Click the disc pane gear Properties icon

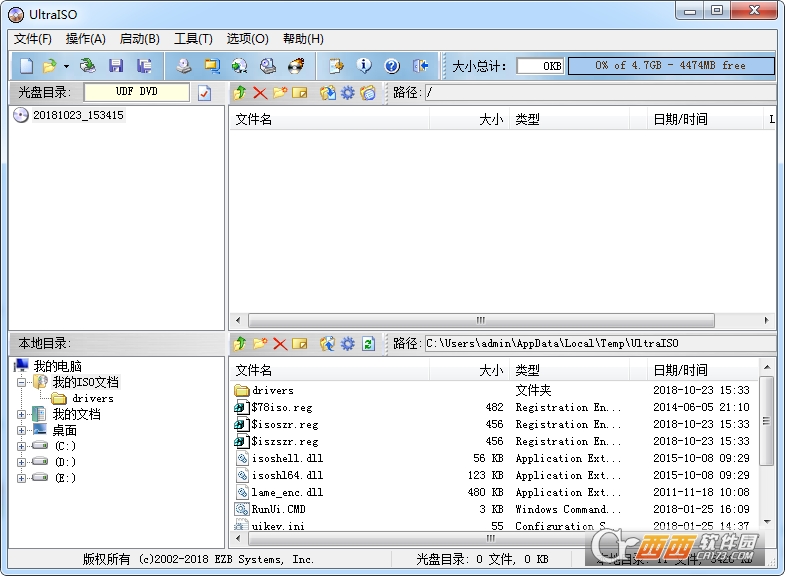pyautogui.click(x=348, y=93)
